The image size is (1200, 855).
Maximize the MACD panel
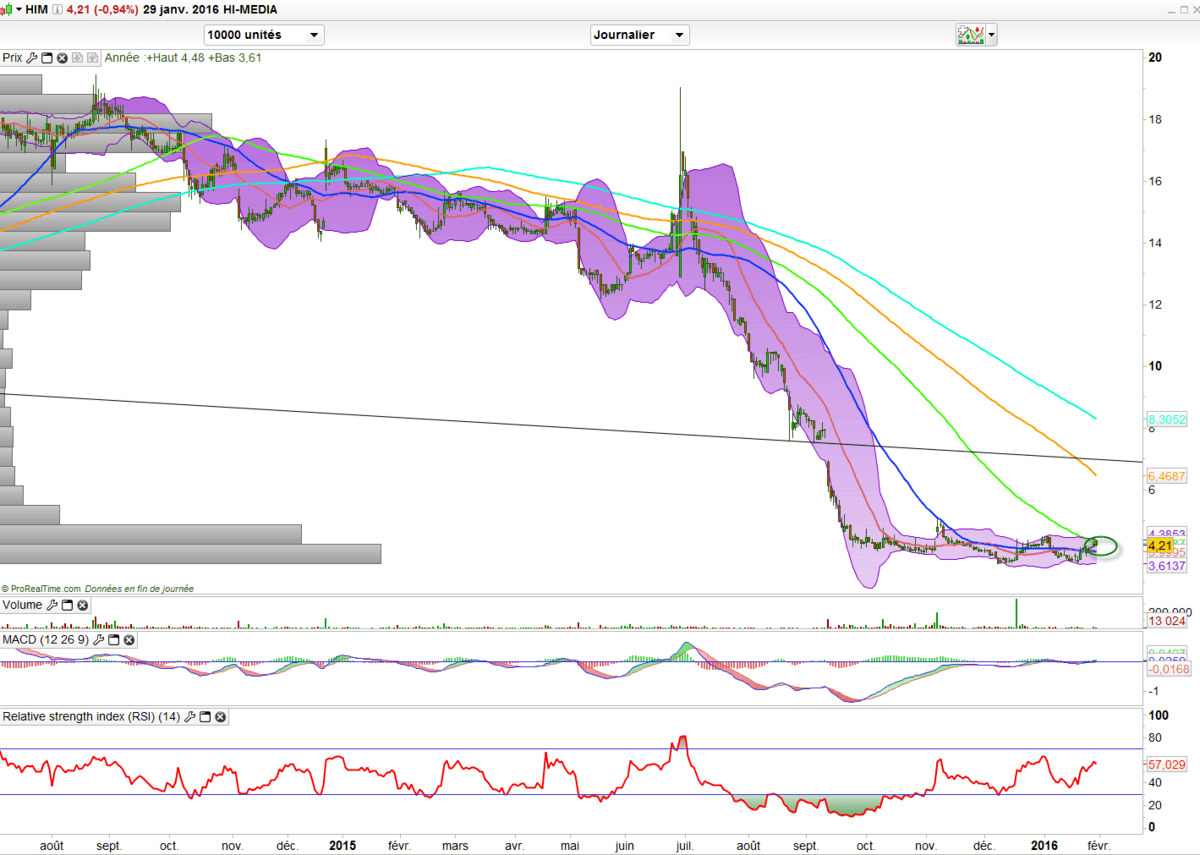point(114,639)
